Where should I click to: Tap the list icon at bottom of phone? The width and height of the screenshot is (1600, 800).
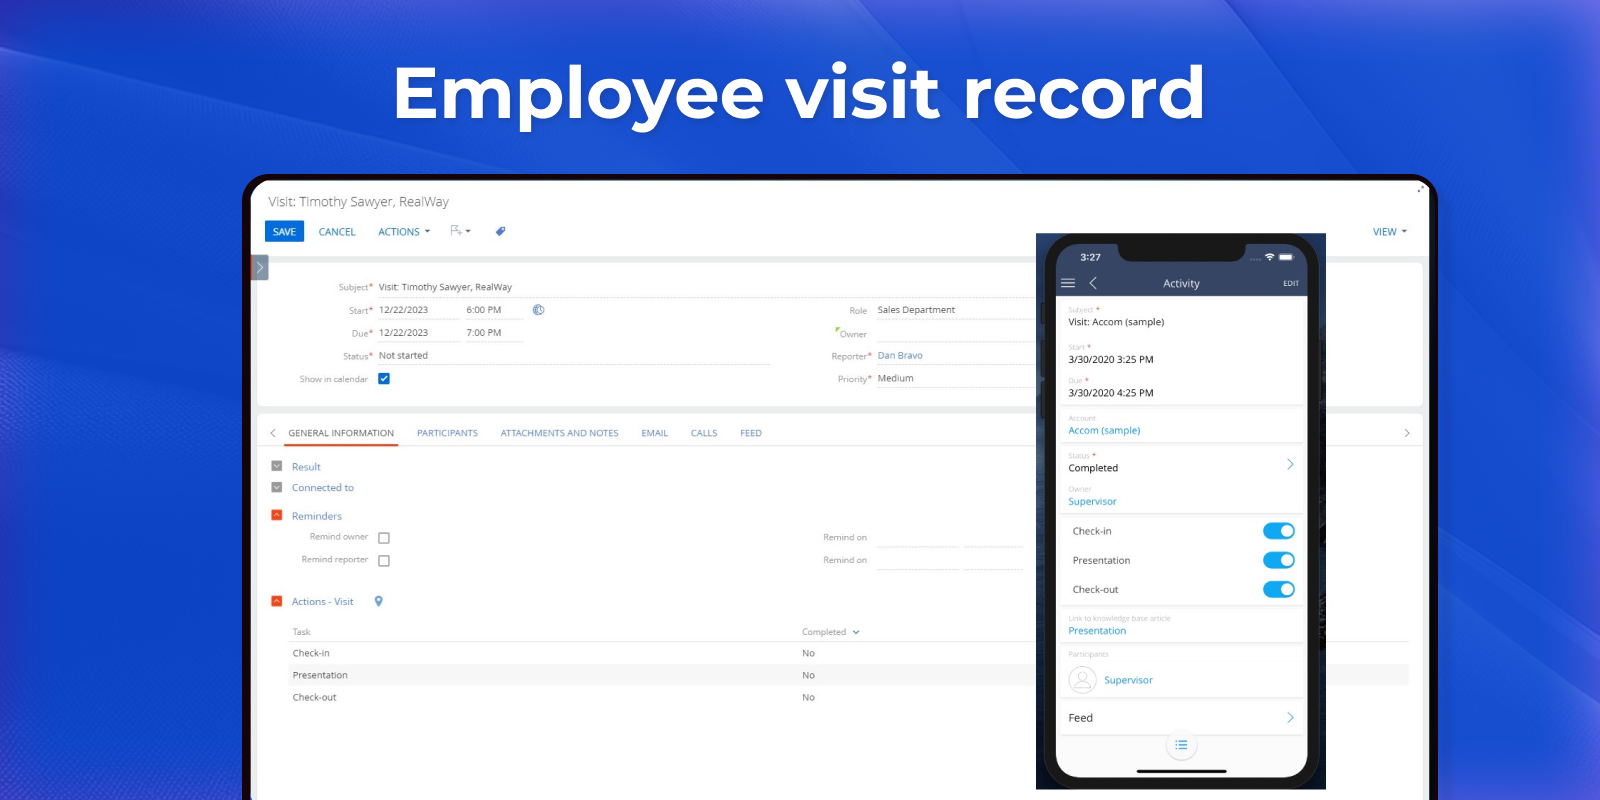(x=1181, y=745)
